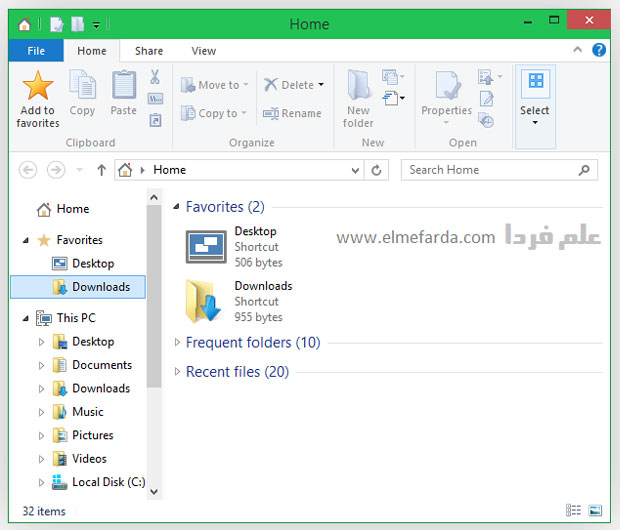Click the Copy icon in Clipboard group

pos(82,87)
